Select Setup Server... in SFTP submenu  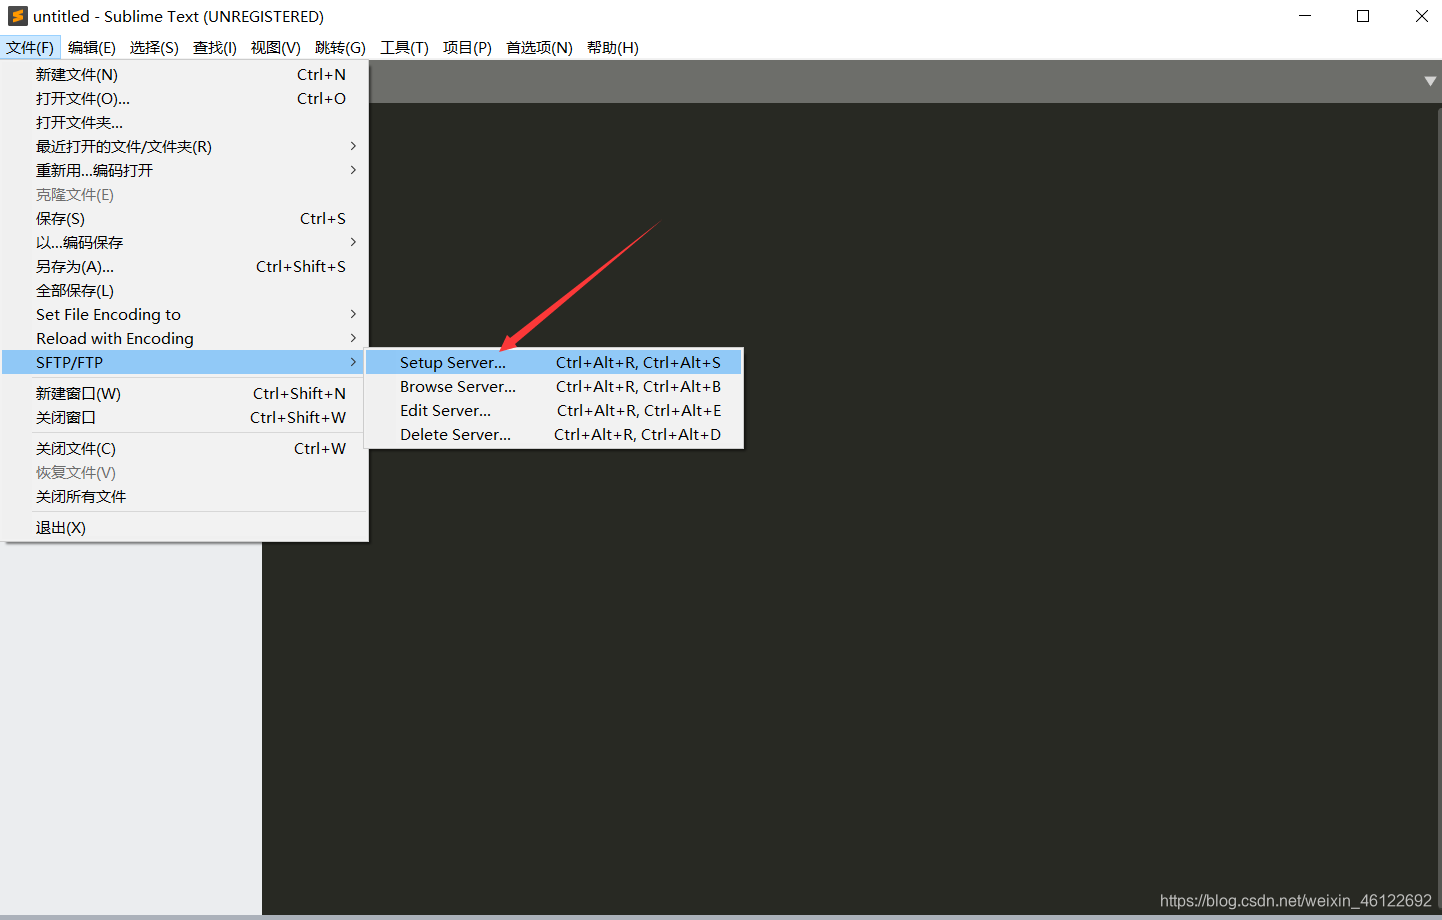click(x=554, y=363)
